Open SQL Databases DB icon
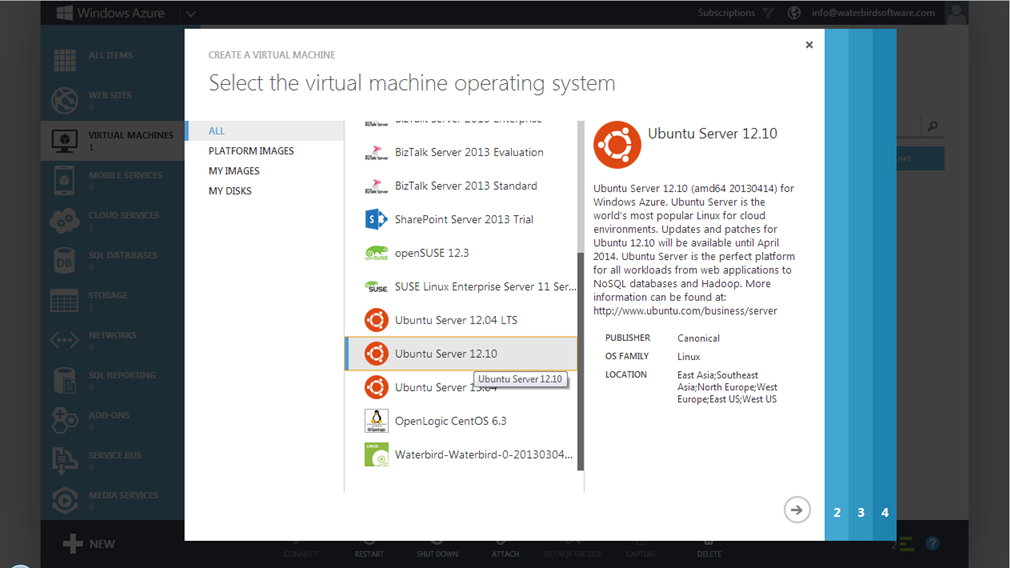This screenshot has width=1010, height=568. [x=64, y=261]
